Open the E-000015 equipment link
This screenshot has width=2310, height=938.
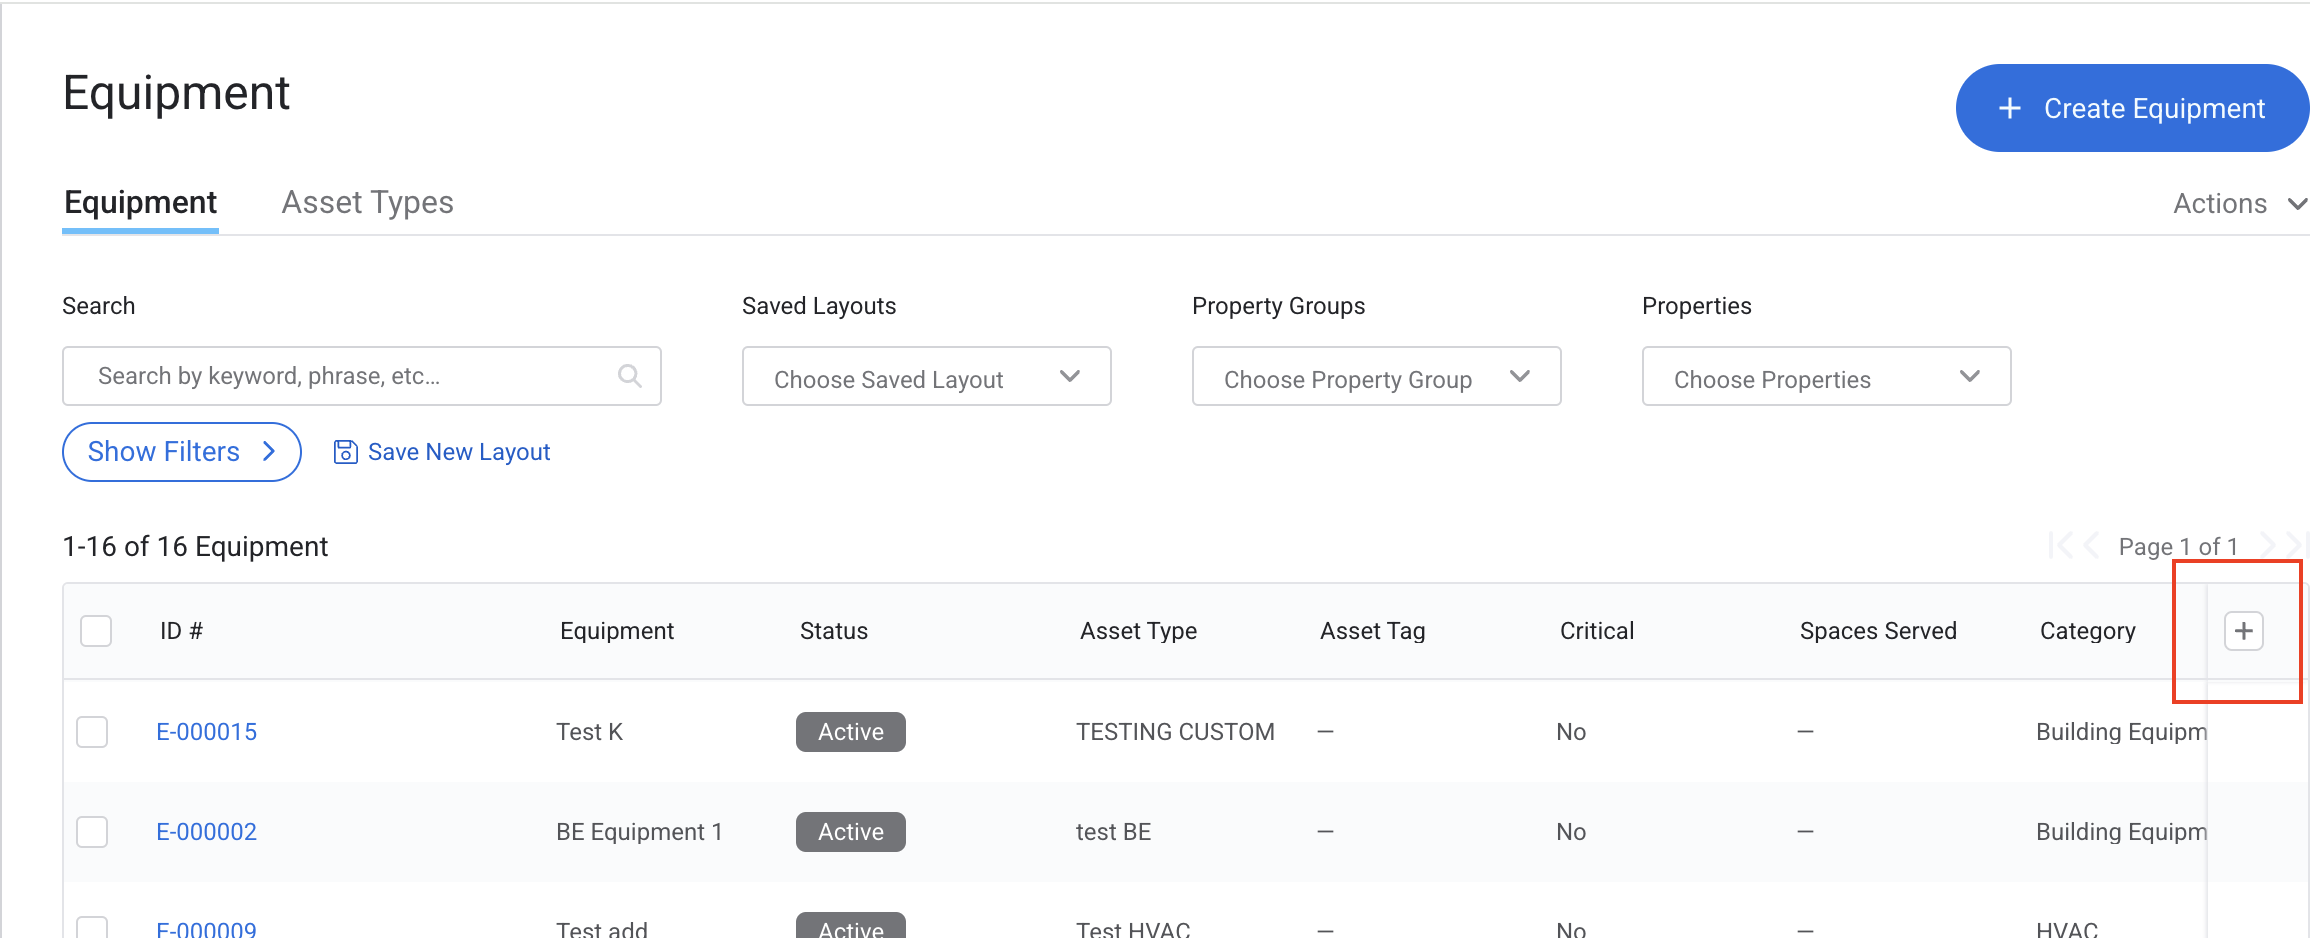207,732
